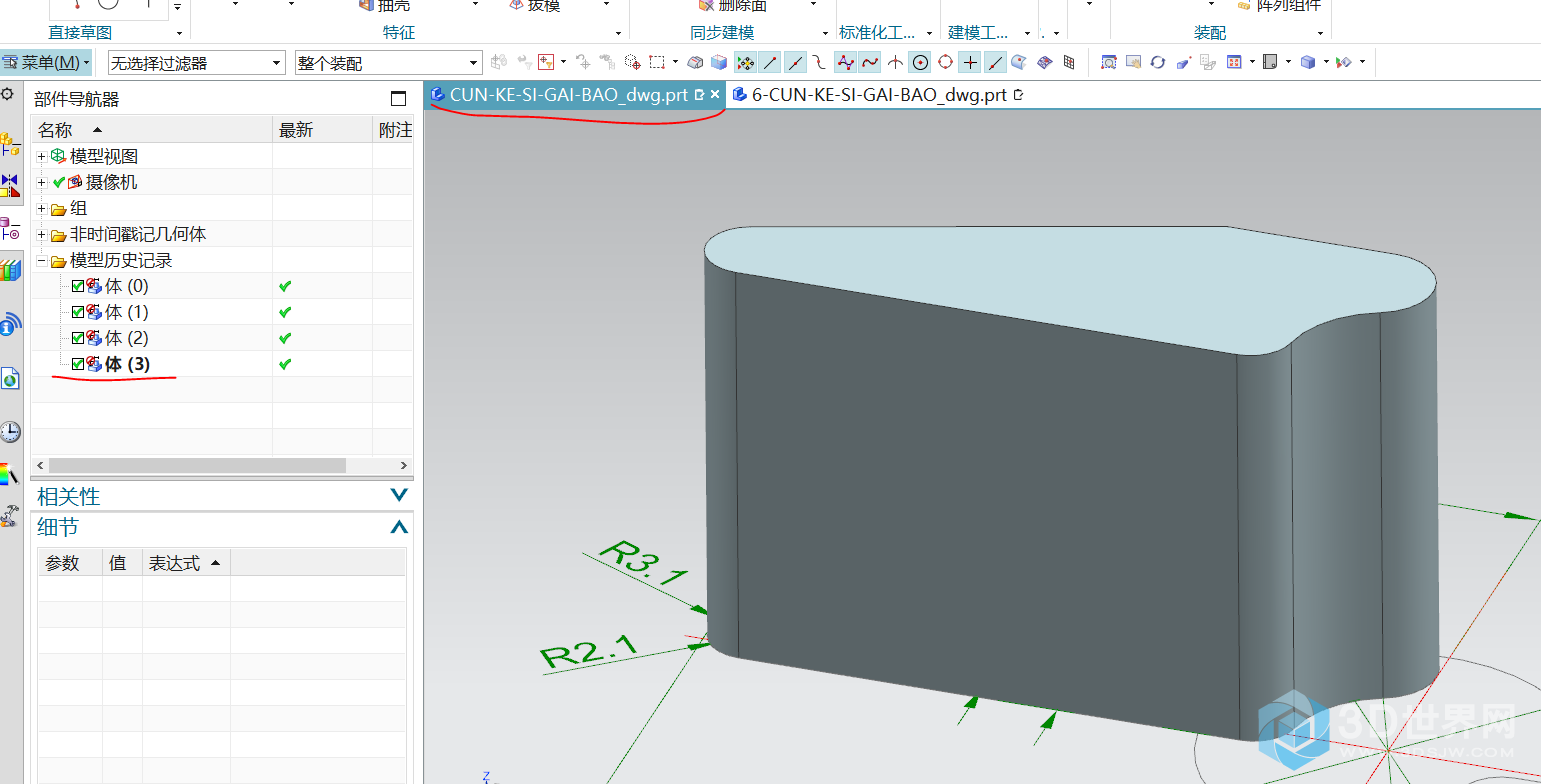Click the 阵列组件 (Pattern Component) icon
This screenshot has width=1541, height=784.
(x=1244, y=6)
